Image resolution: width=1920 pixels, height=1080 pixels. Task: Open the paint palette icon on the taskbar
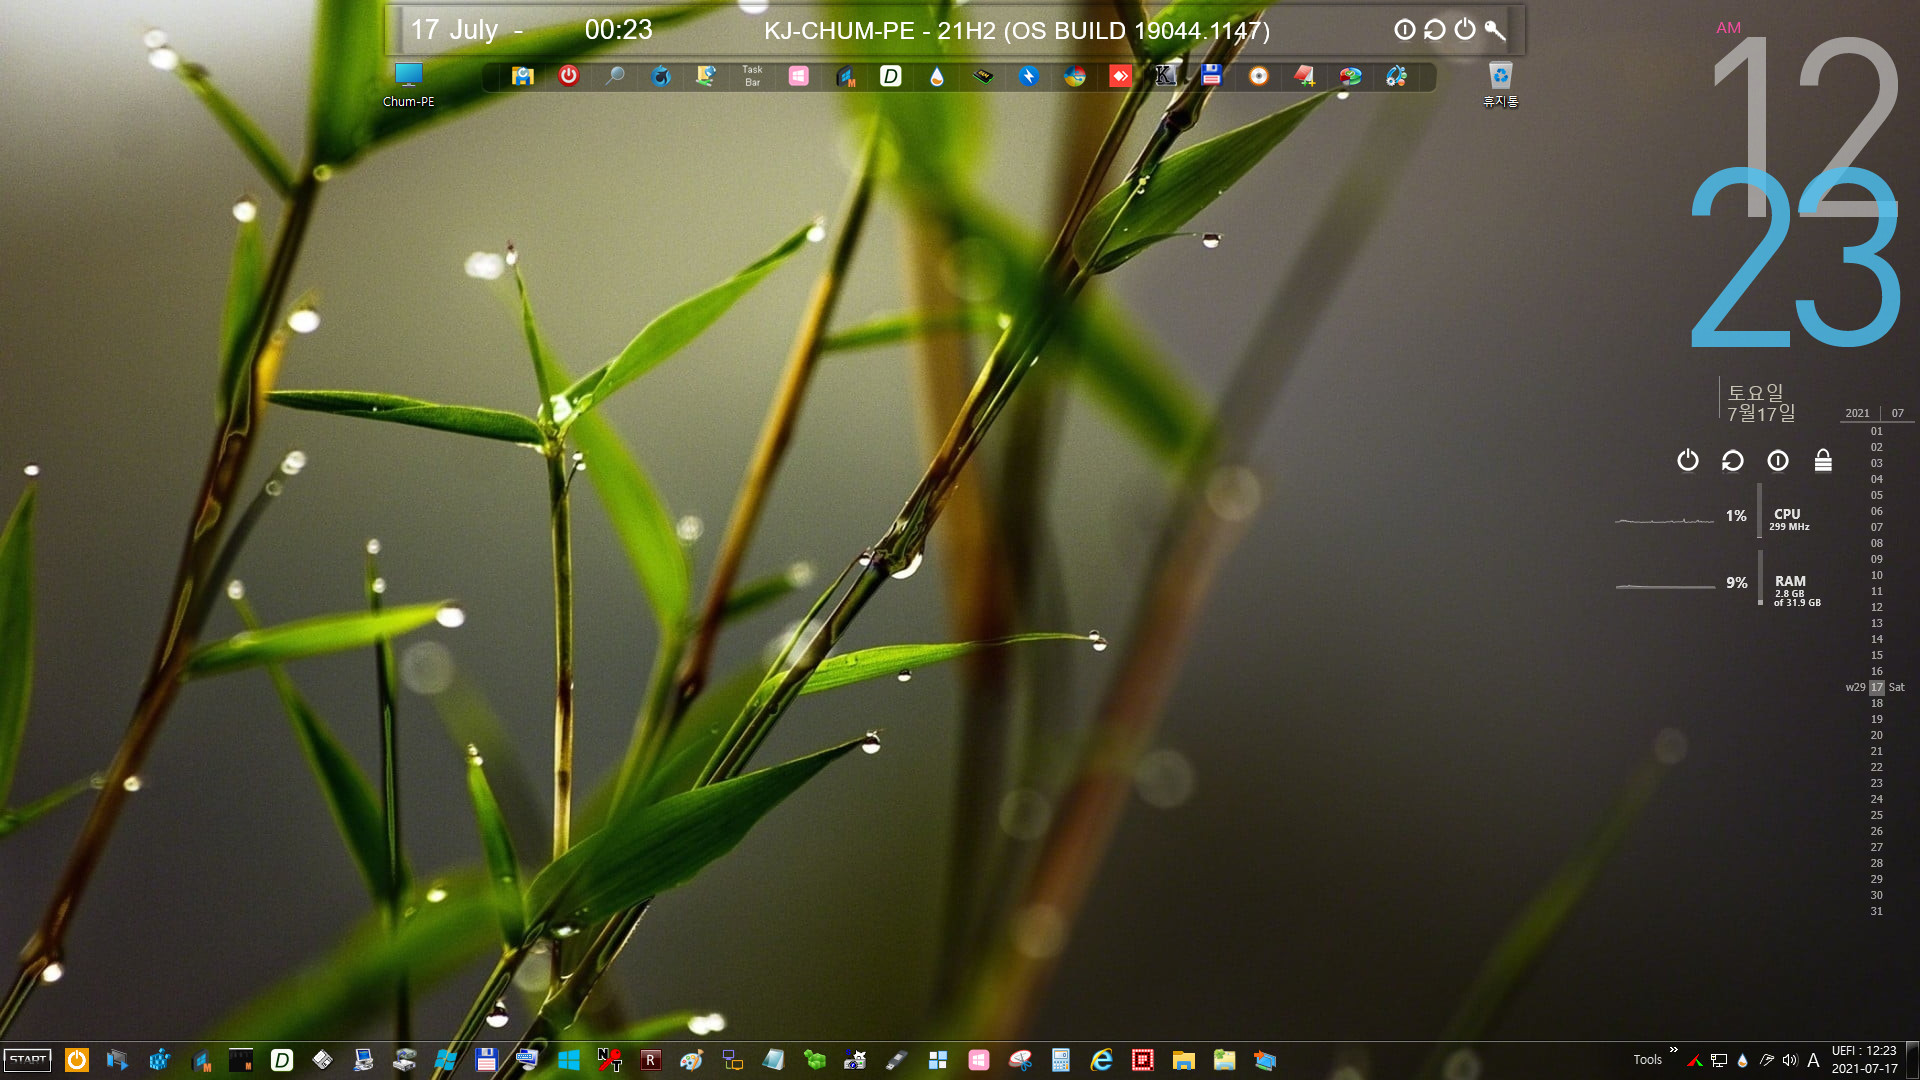tap(691, 1060)
